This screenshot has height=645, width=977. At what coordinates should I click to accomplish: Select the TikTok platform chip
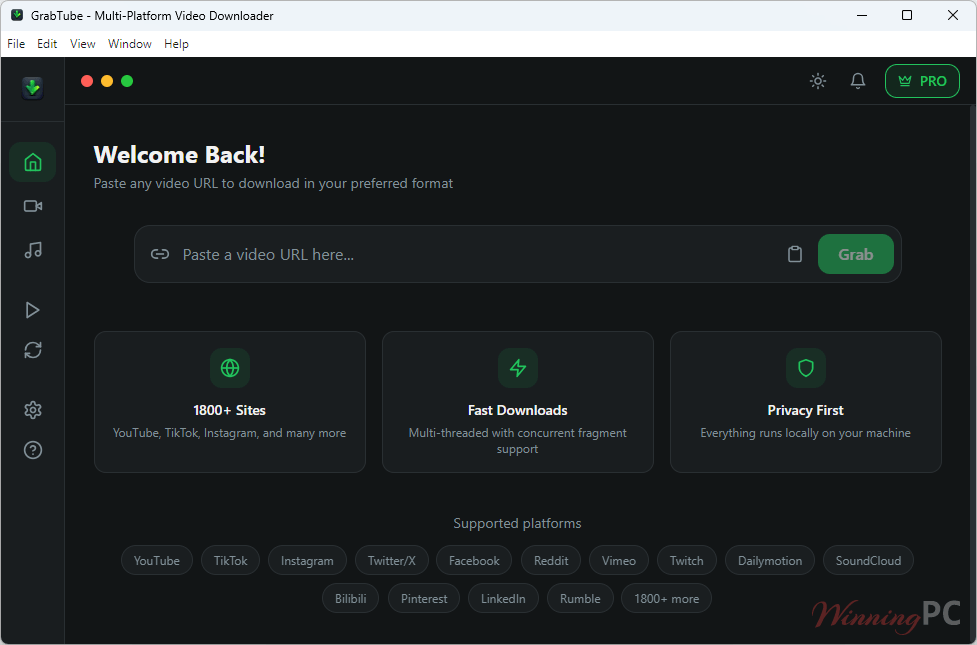coord(231,560)
